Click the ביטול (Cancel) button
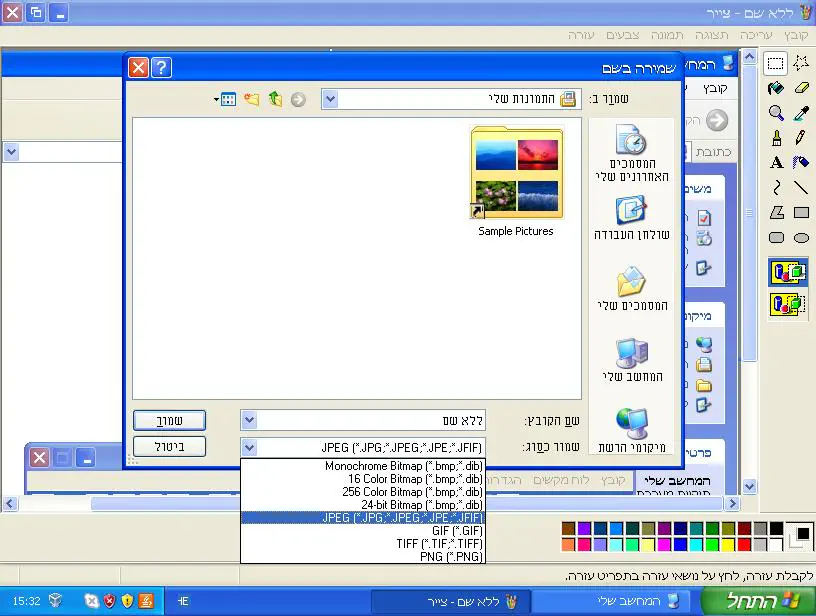Viewport: 816px width, 616px height. tap(169, 447)
